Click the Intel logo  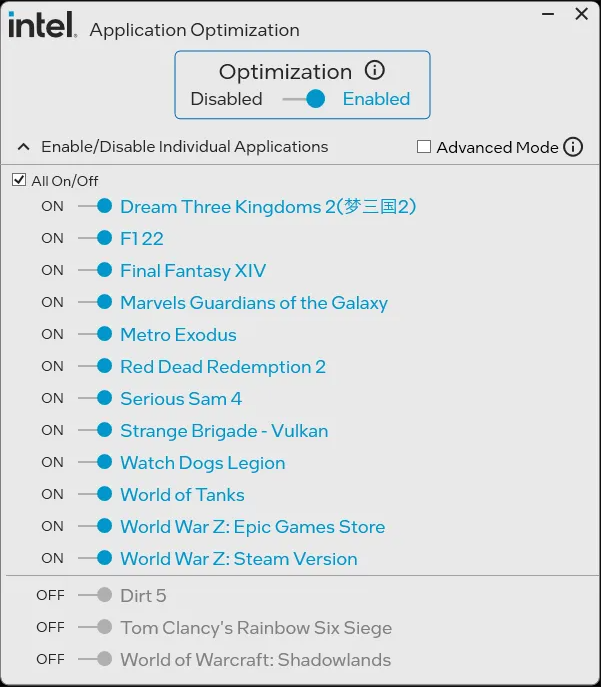pos(42,26)
